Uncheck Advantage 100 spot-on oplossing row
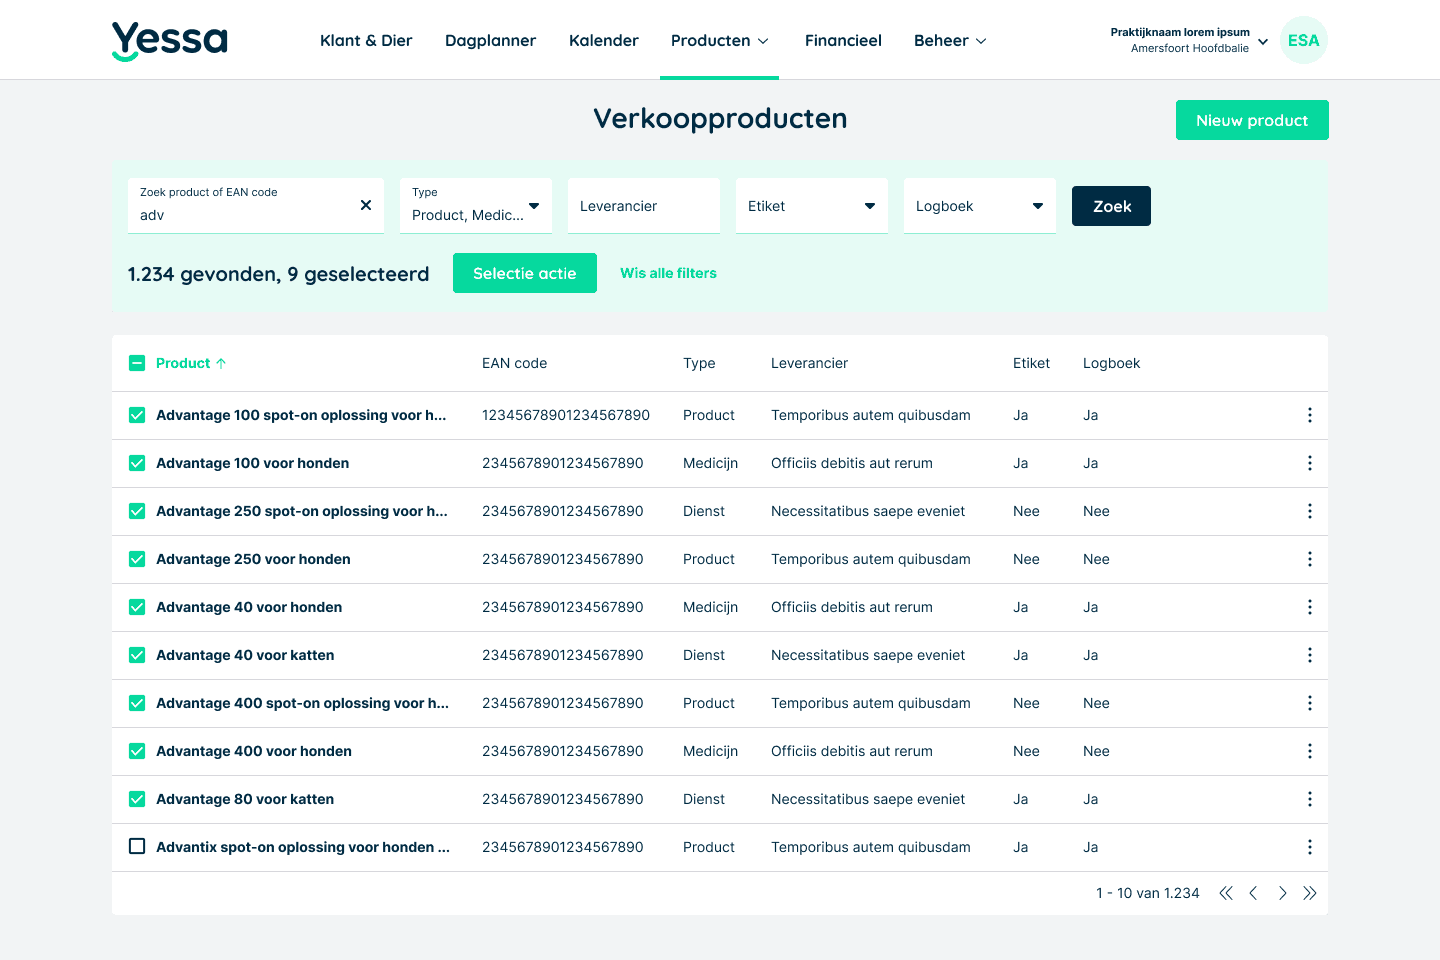The height and width of the screenshot is (960, 1440). [x=137, y=415]
